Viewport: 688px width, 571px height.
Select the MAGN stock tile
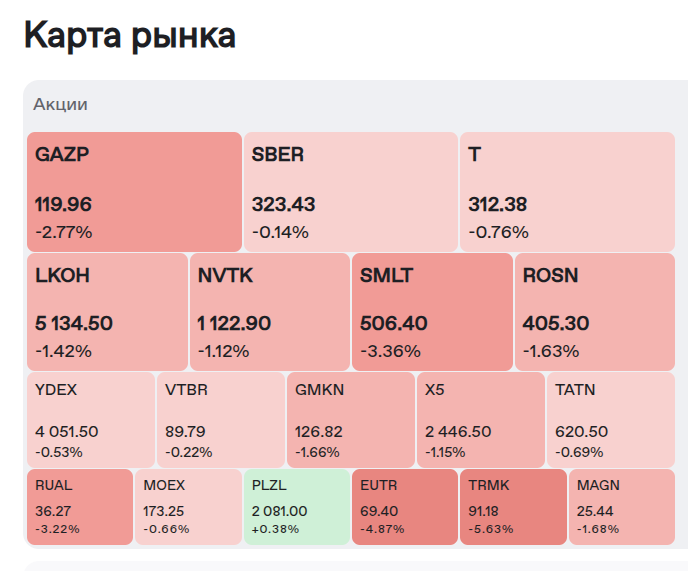pyautogui.click(x=622, y=507)
